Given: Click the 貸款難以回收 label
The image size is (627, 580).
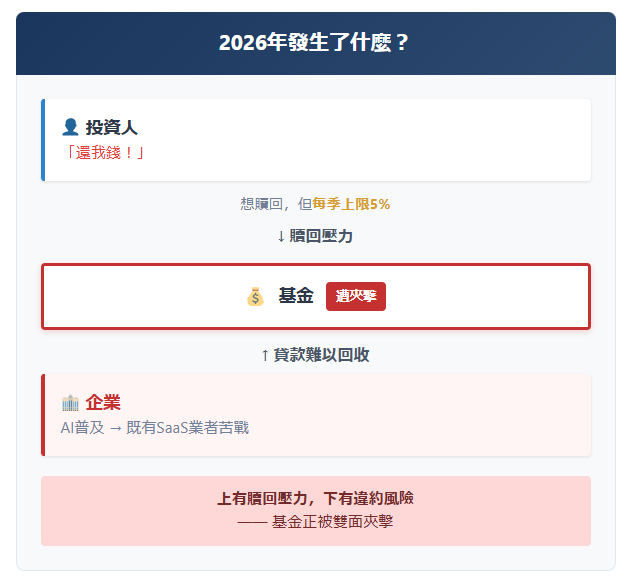Looking at the screenshot, I should (322, 355).
